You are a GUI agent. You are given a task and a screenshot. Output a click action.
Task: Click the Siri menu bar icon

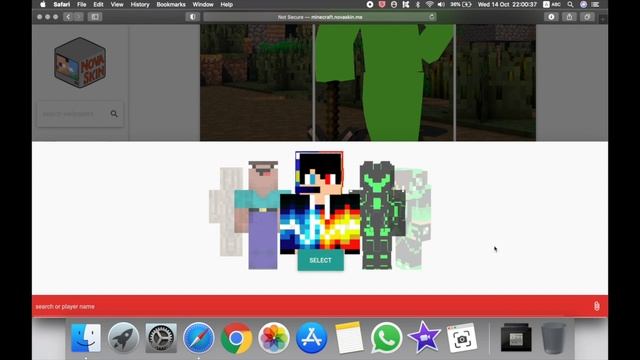(583, 4)
